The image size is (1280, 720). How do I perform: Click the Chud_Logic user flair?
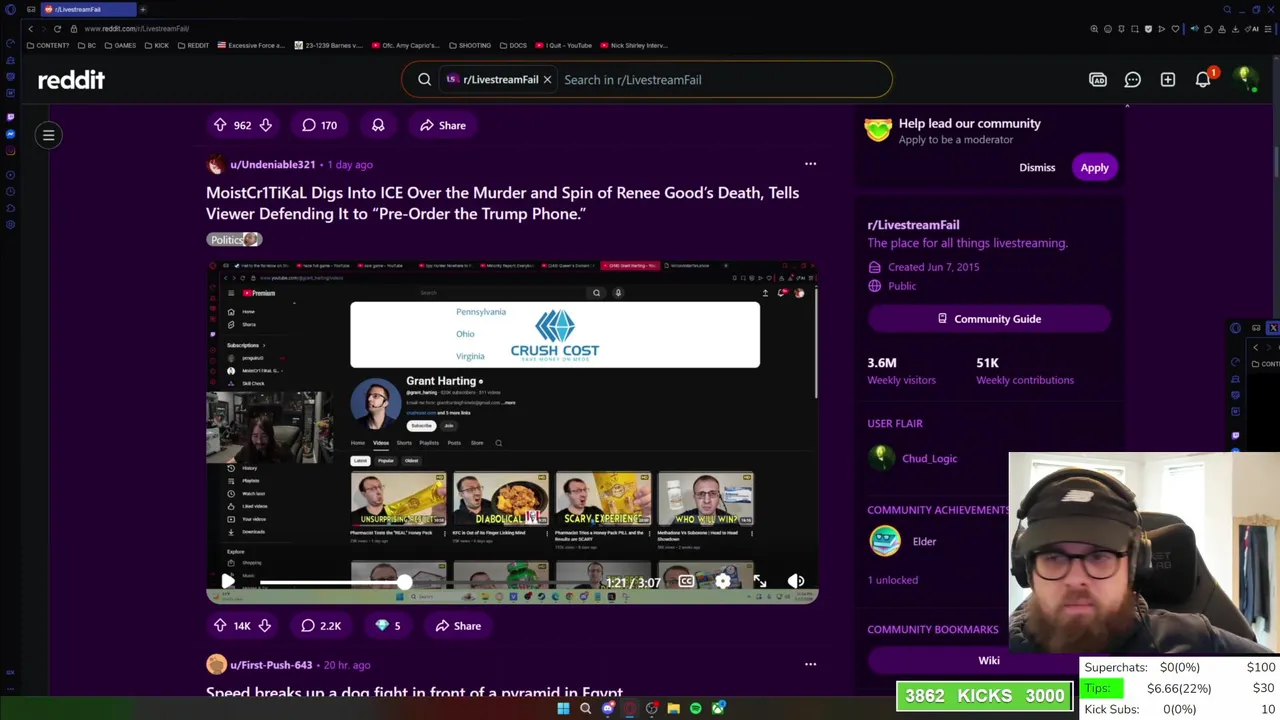(929, 458)
